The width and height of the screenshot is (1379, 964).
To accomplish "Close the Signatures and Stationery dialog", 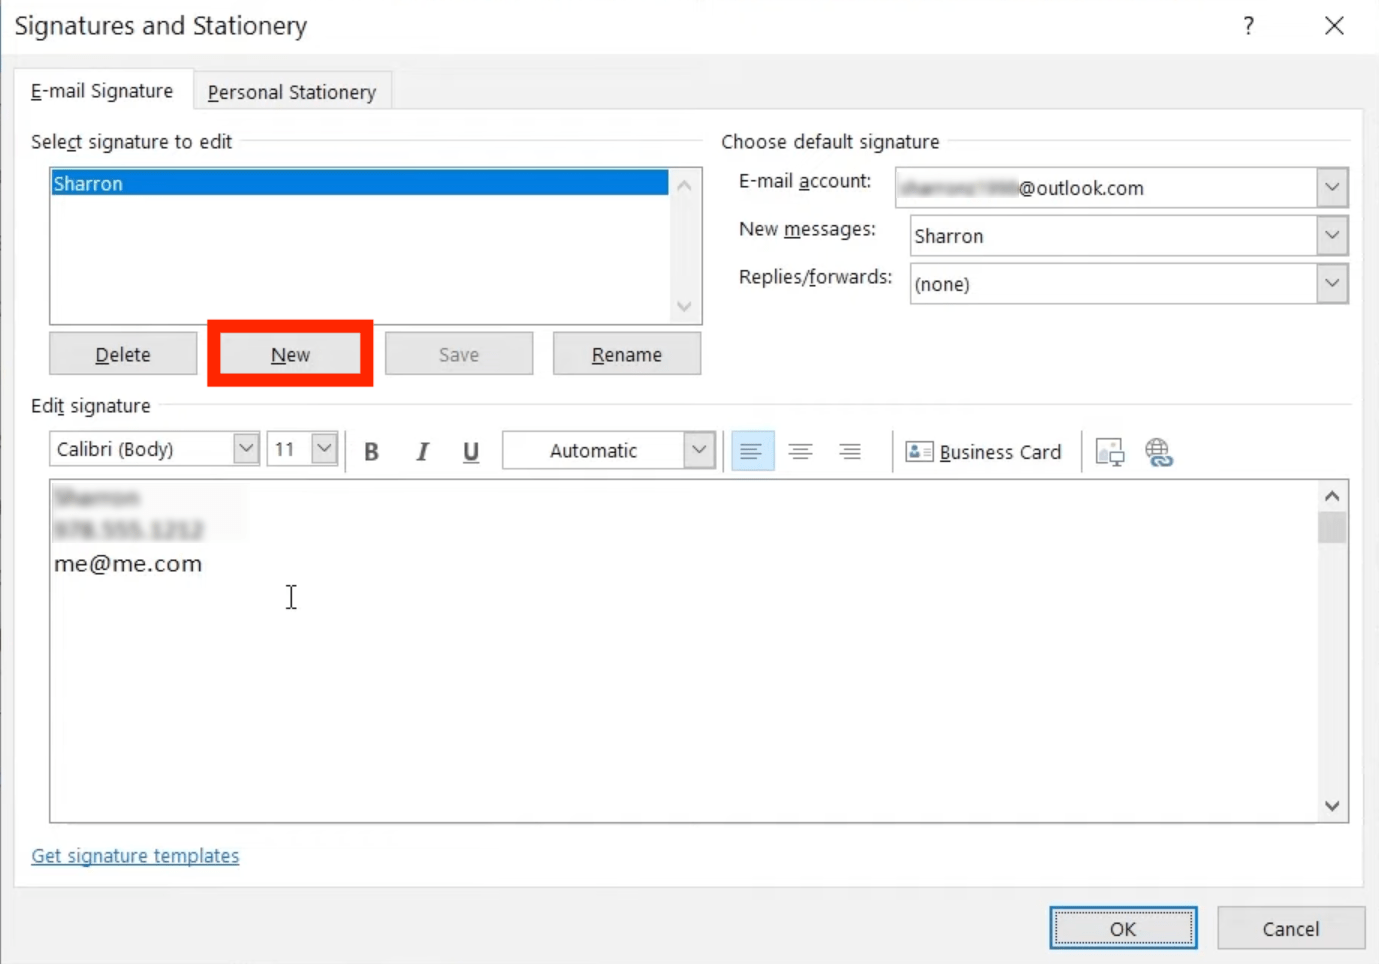I will [x=1334, y=26].
